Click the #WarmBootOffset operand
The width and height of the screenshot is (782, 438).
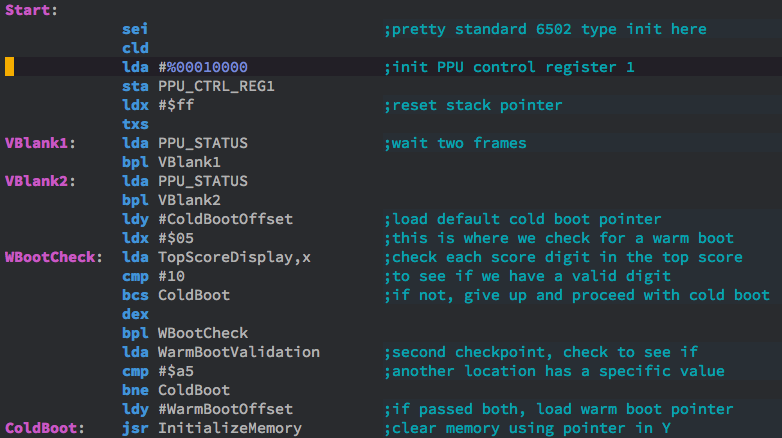pyautogui.click(x=225, y=409)
